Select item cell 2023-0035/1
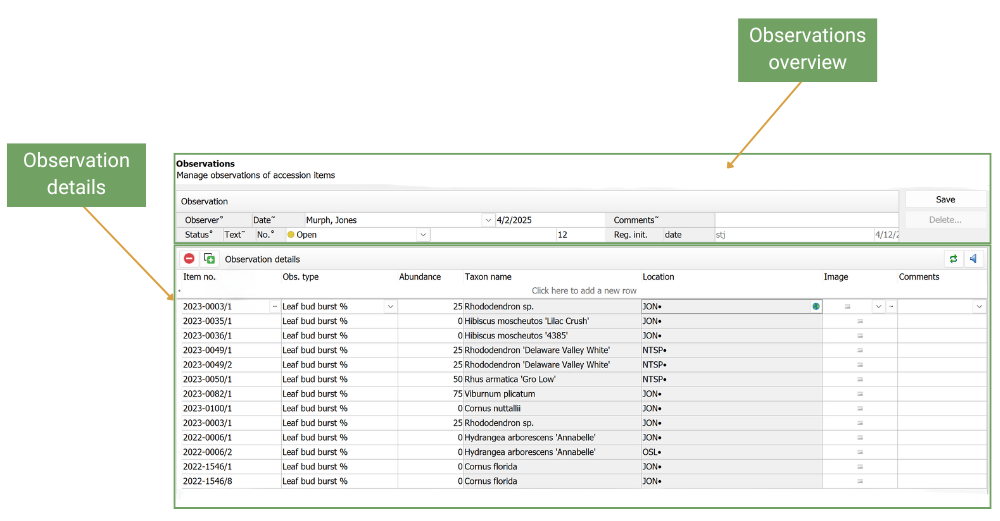The width and height of the screenshot is (1000, 521). [x=230, y=321]
